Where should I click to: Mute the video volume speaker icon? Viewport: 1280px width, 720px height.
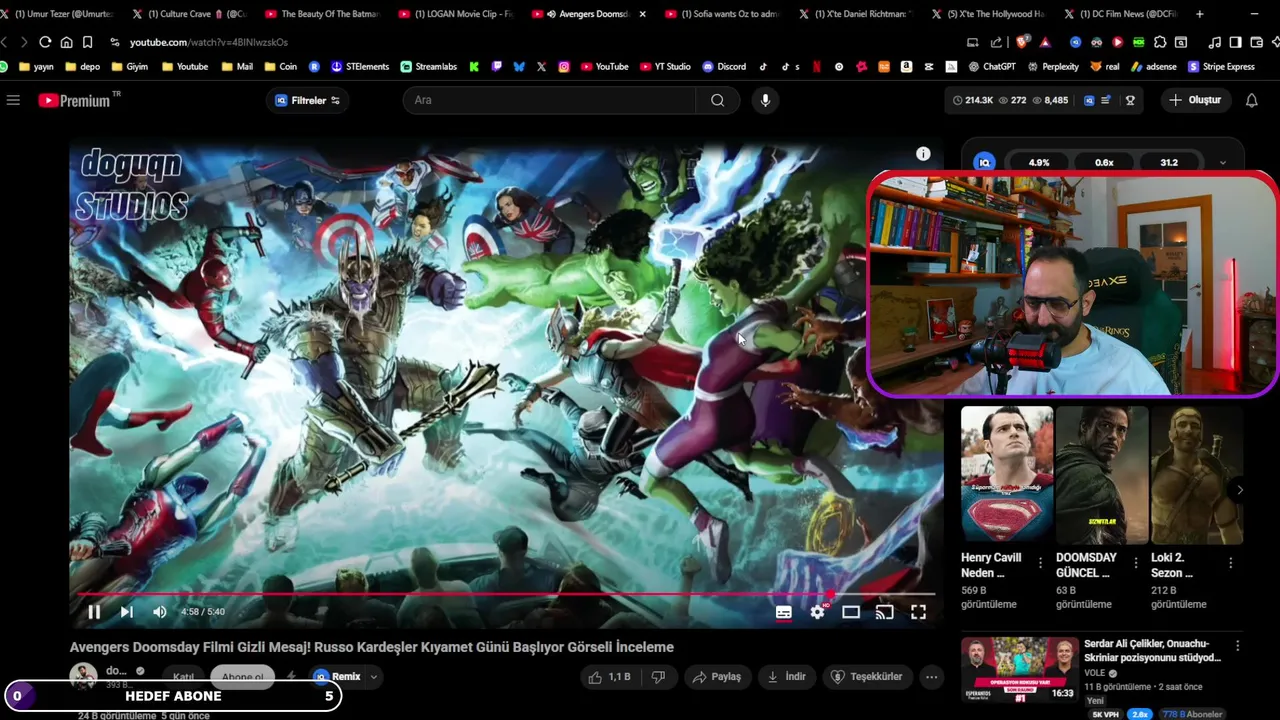tap(160, 612)
